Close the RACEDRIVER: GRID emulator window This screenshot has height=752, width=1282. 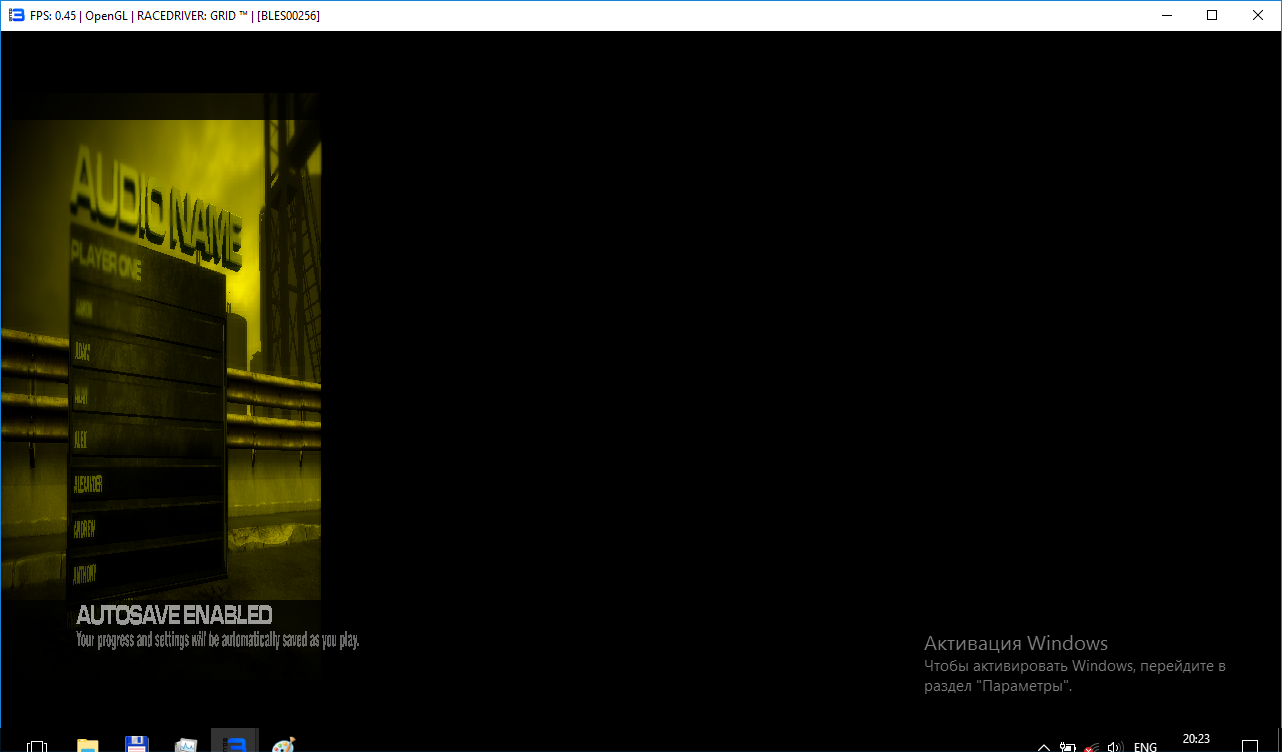click(1258, 15)
